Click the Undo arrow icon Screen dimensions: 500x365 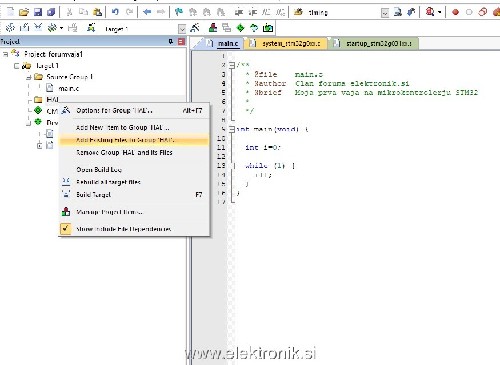[x=115, y=12]
